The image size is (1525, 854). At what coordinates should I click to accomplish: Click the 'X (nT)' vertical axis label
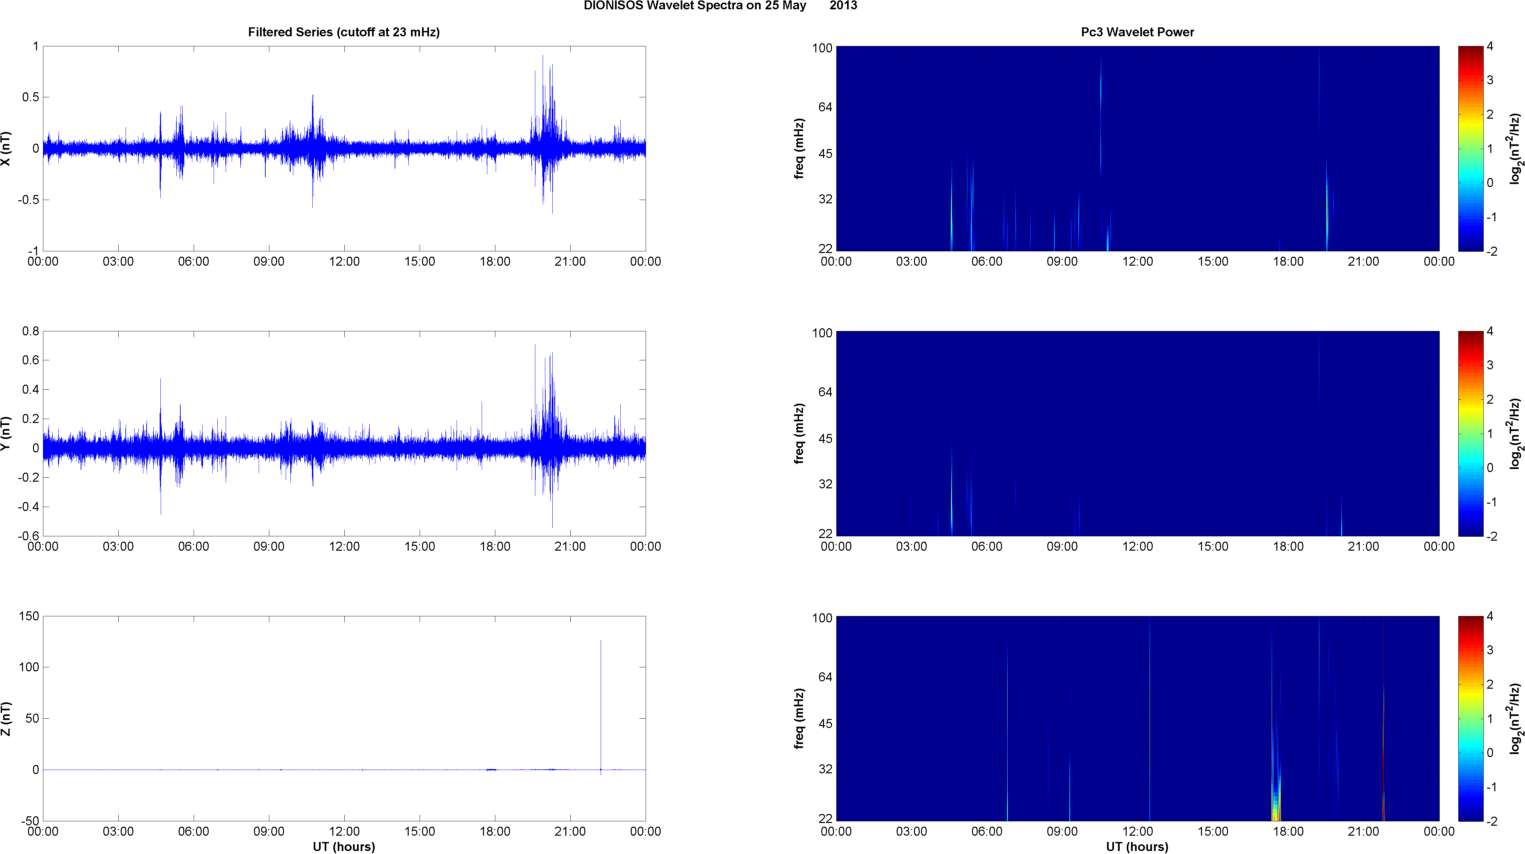click(7, 148)
